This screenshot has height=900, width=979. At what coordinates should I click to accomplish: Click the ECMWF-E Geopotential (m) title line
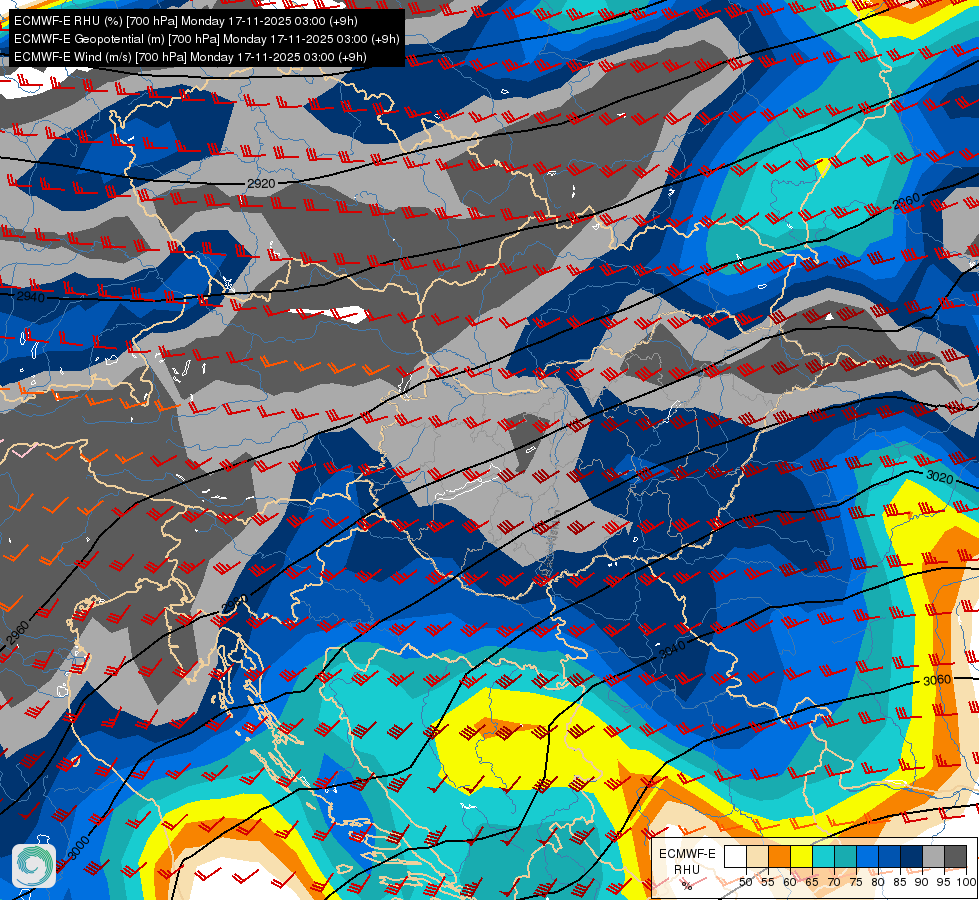[x=206, y=39]
